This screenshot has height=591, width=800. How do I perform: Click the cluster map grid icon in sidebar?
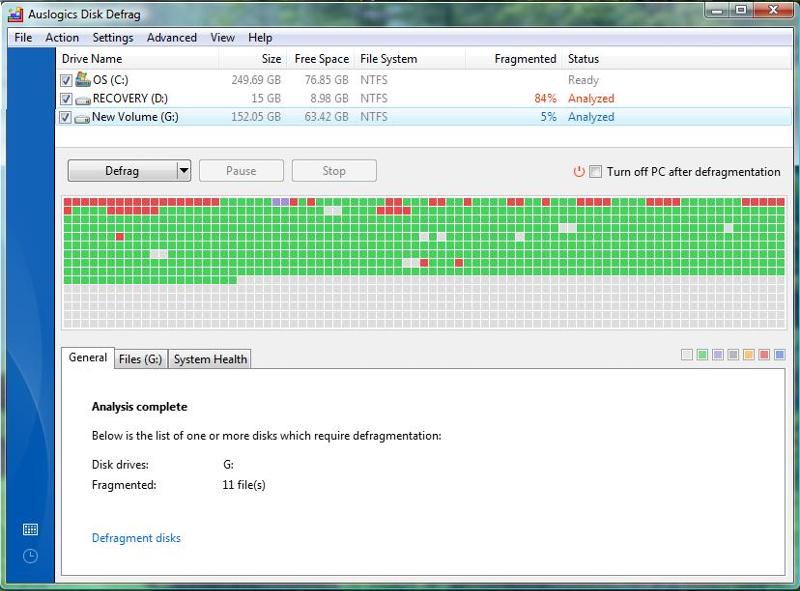pyautogui.click(x=31, y=529)
